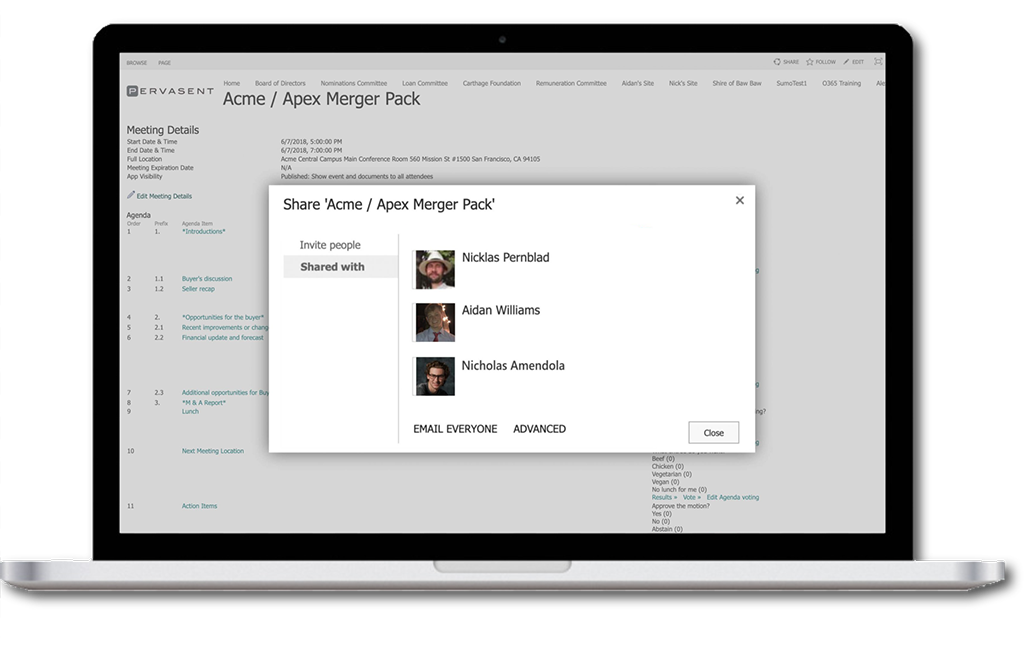1024x662 pixels.
Task: Open Financial update and forecast item
Action: click(x=223, y=338)
